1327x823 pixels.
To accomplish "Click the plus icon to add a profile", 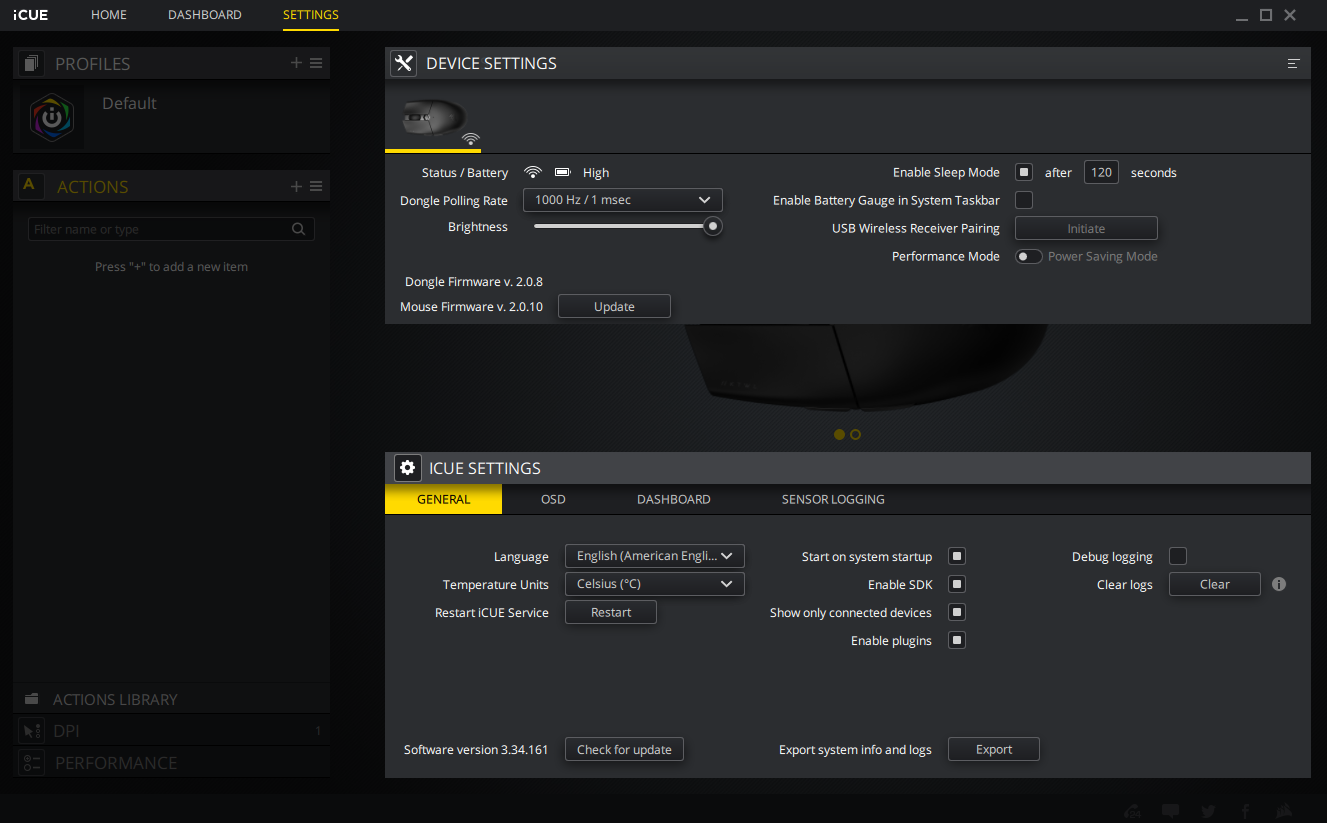I will click(x=296, y=63).
